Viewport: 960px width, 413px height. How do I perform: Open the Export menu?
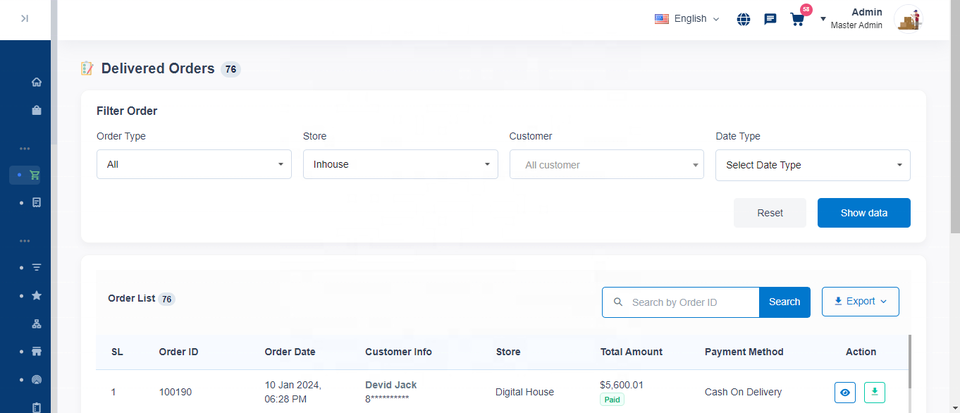point(860,301)
